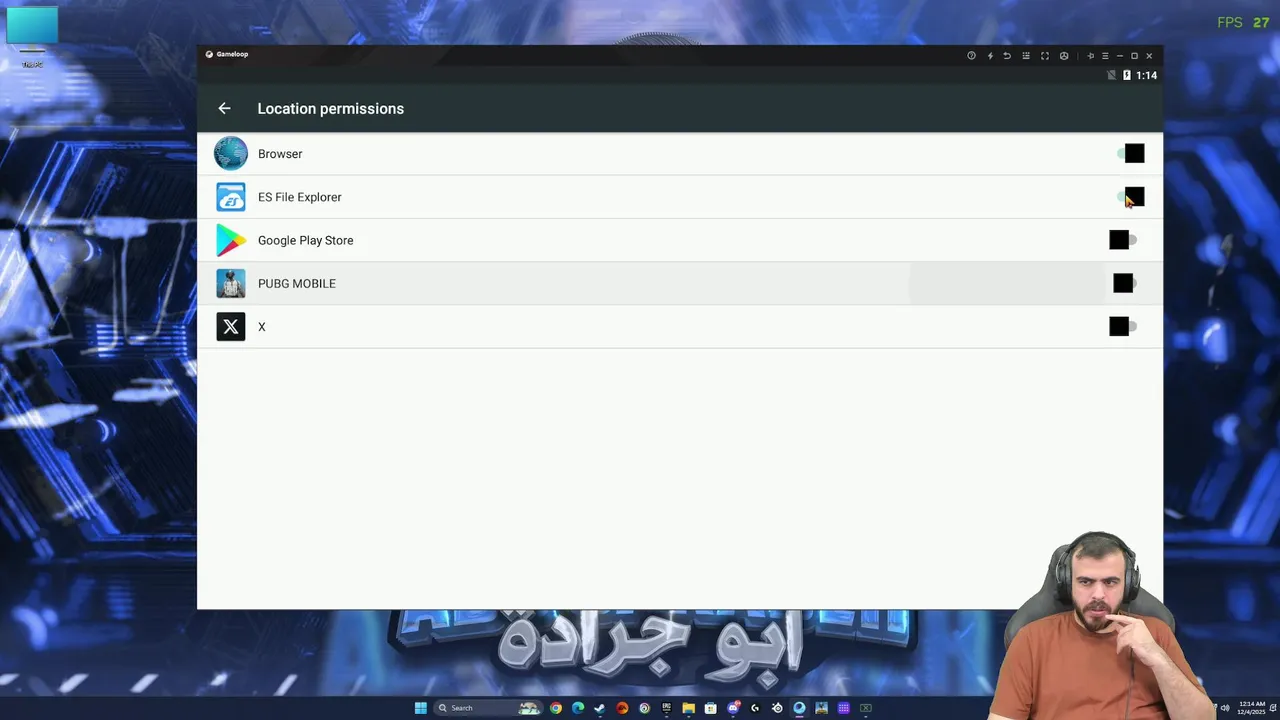The height and width of the screenshot is (720, 1280).
Task: Click the Browser globe app icon
Action: (231, 153)
